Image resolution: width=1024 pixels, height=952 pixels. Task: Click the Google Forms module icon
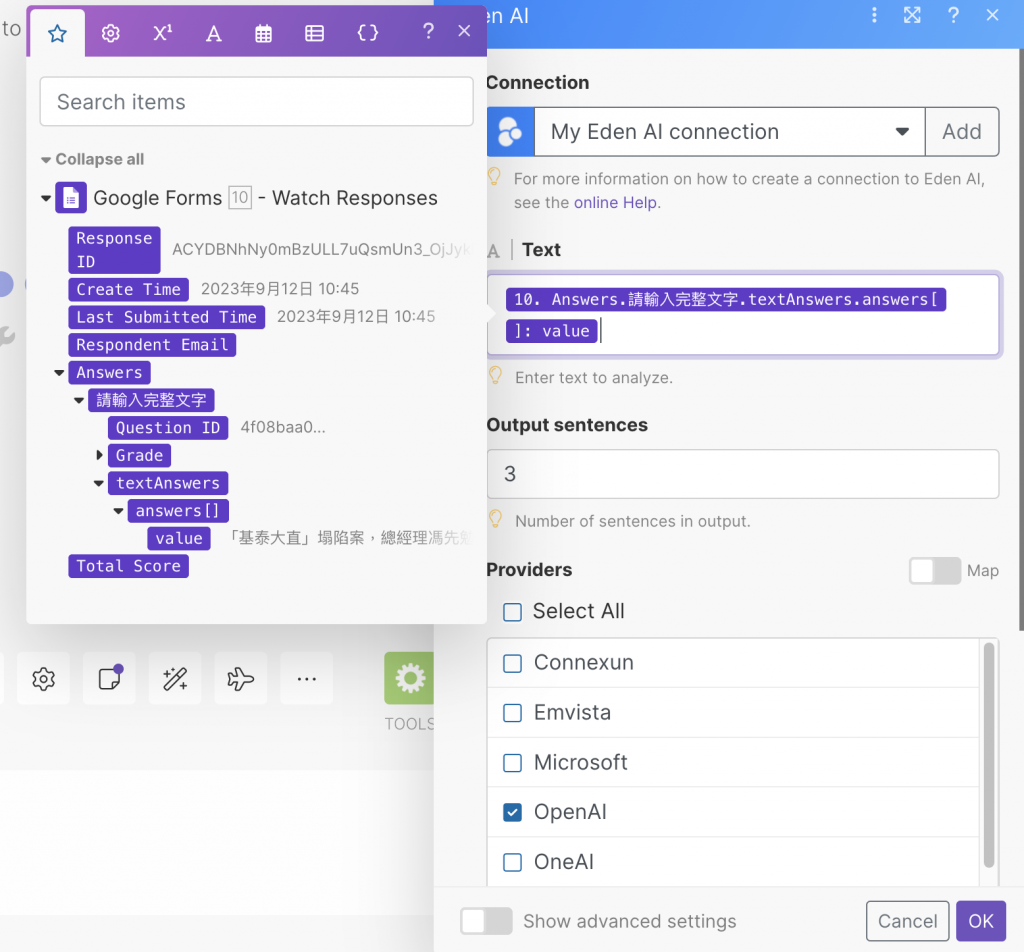71,197
